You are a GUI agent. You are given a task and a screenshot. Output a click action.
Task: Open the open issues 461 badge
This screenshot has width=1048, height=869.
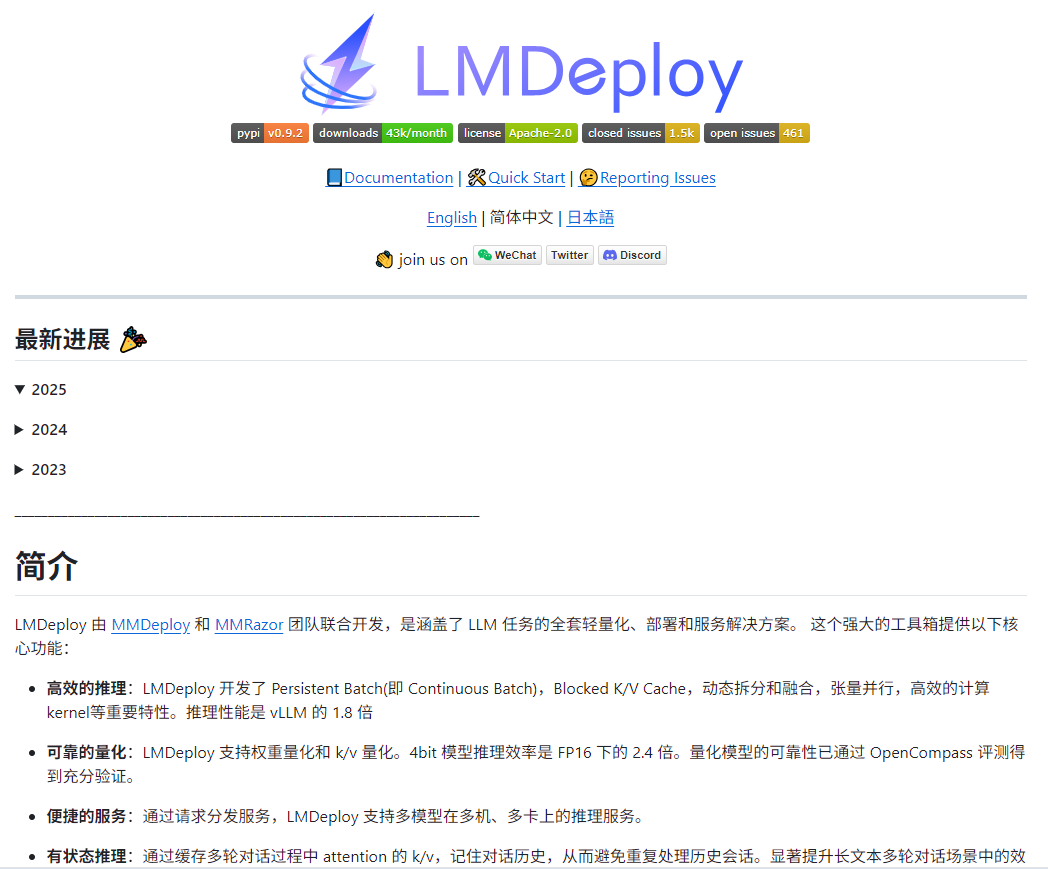tap(757, 133)
